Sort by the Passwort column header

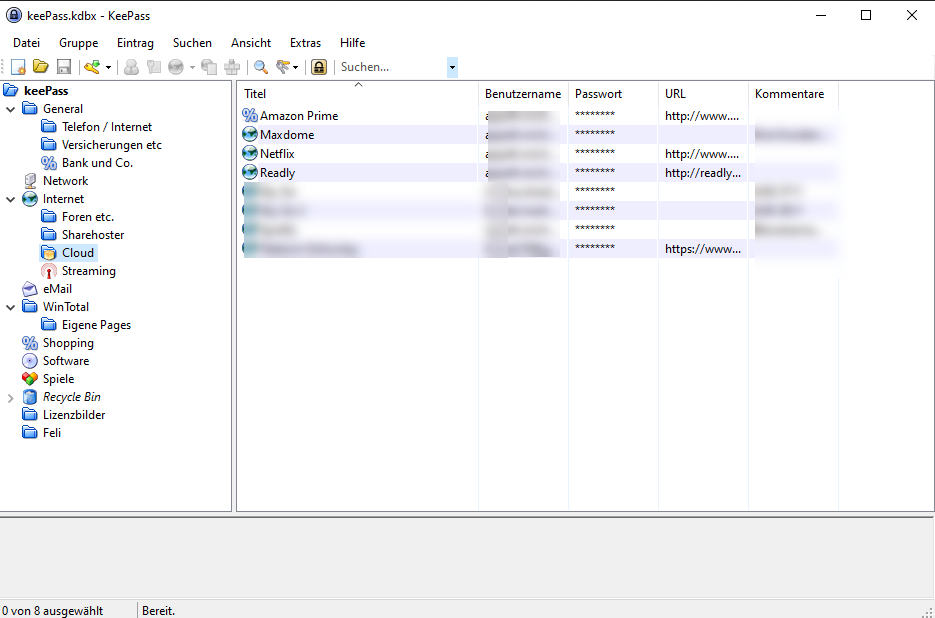coord(614,94)
